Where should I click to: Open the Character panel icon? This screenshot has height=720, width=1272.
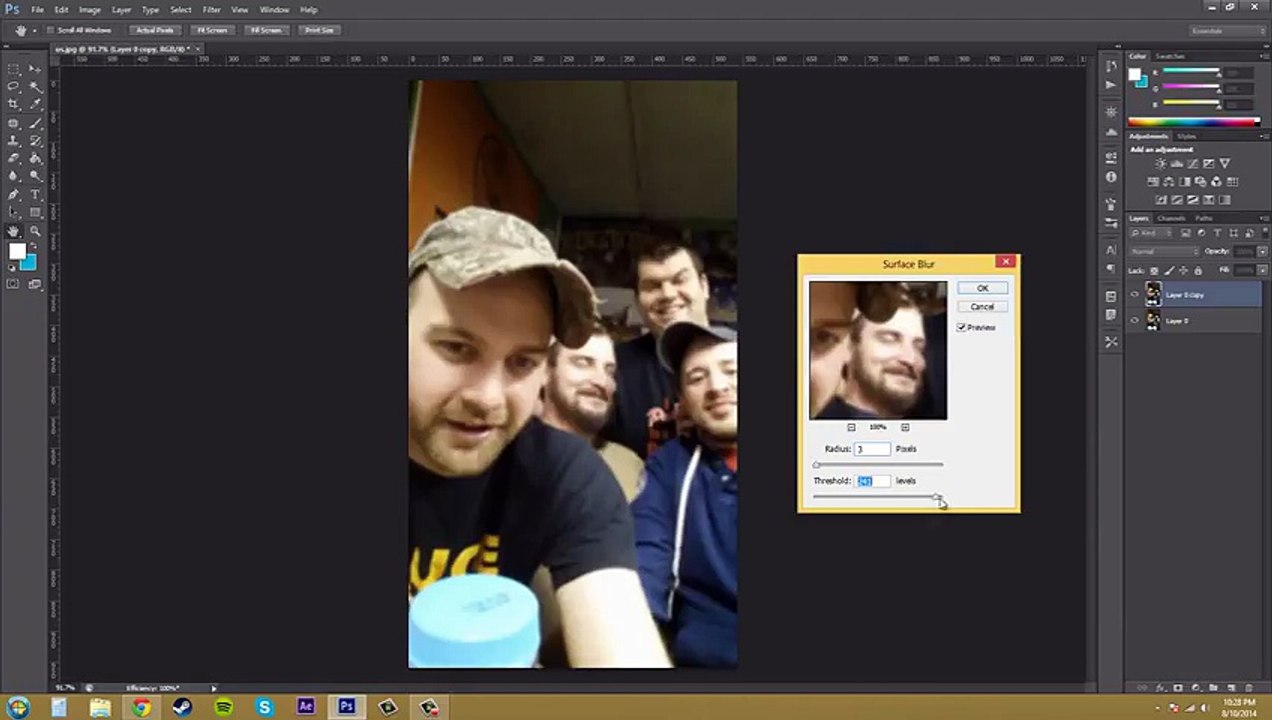pyautogui.click(x=1111, y=250)
